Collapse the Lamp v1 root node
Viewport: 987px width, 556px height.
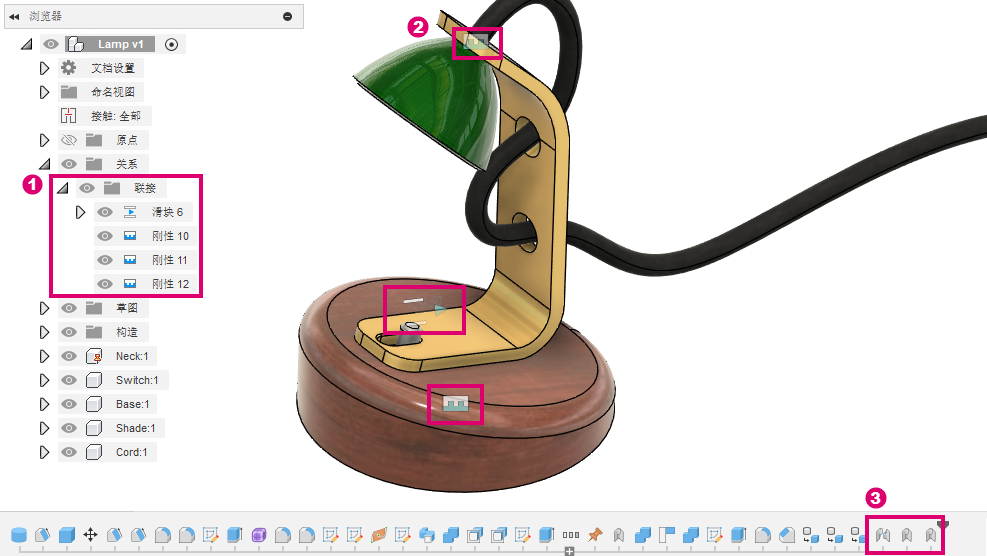pyautogui.click(x=26, y=44)
